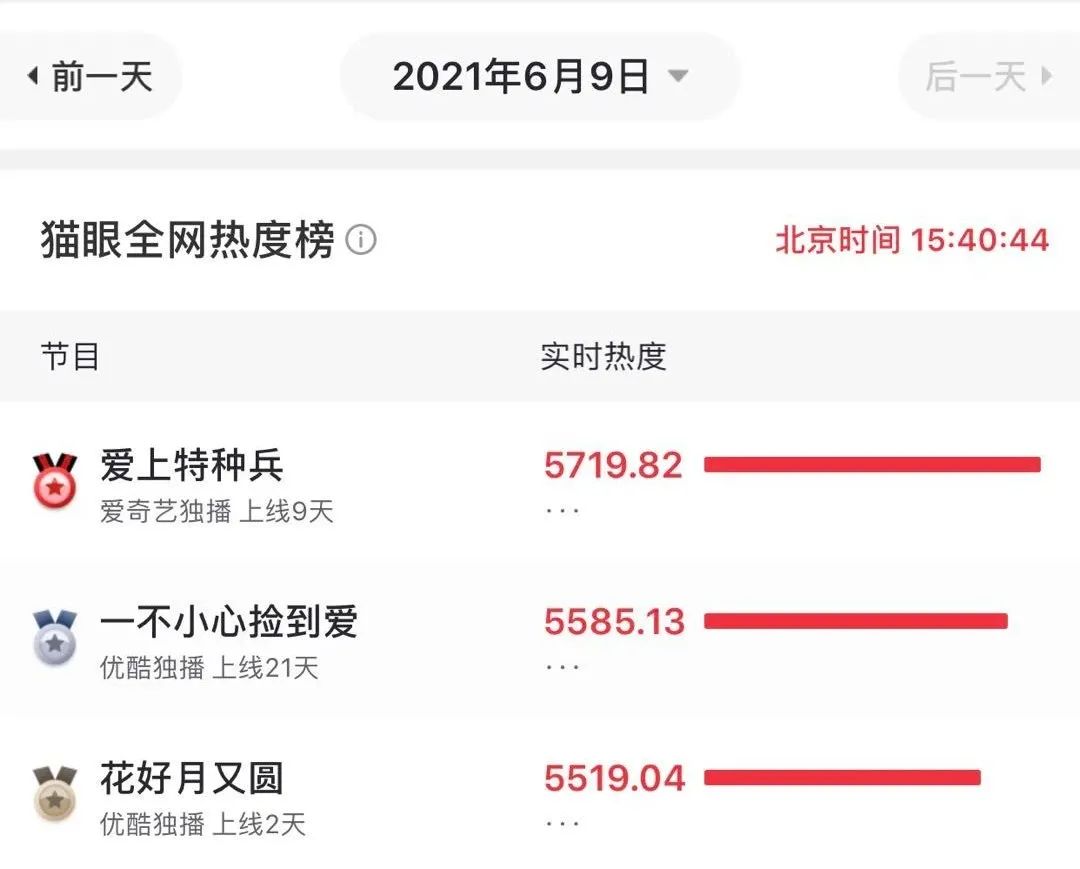The height and width of the screenshot is (869, 1080).
Task: Go to next day with 后一天
Action: pyautogui.click(x=990, y=76)
